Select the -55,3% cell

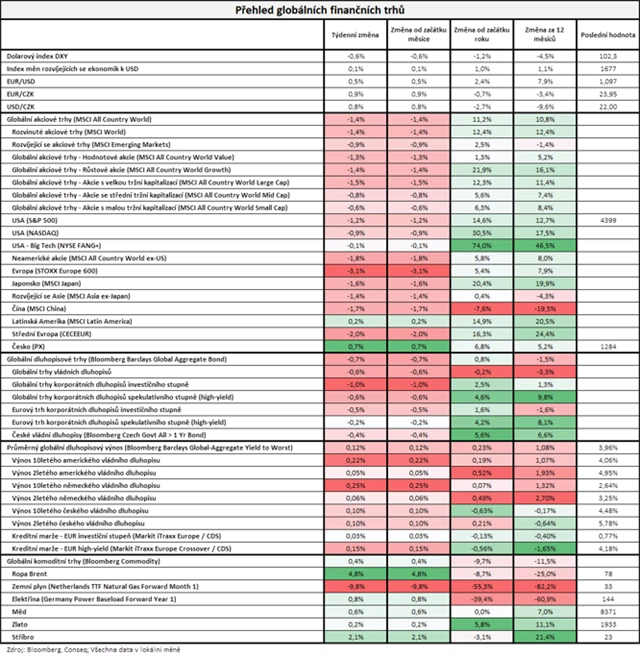[480, 586]
